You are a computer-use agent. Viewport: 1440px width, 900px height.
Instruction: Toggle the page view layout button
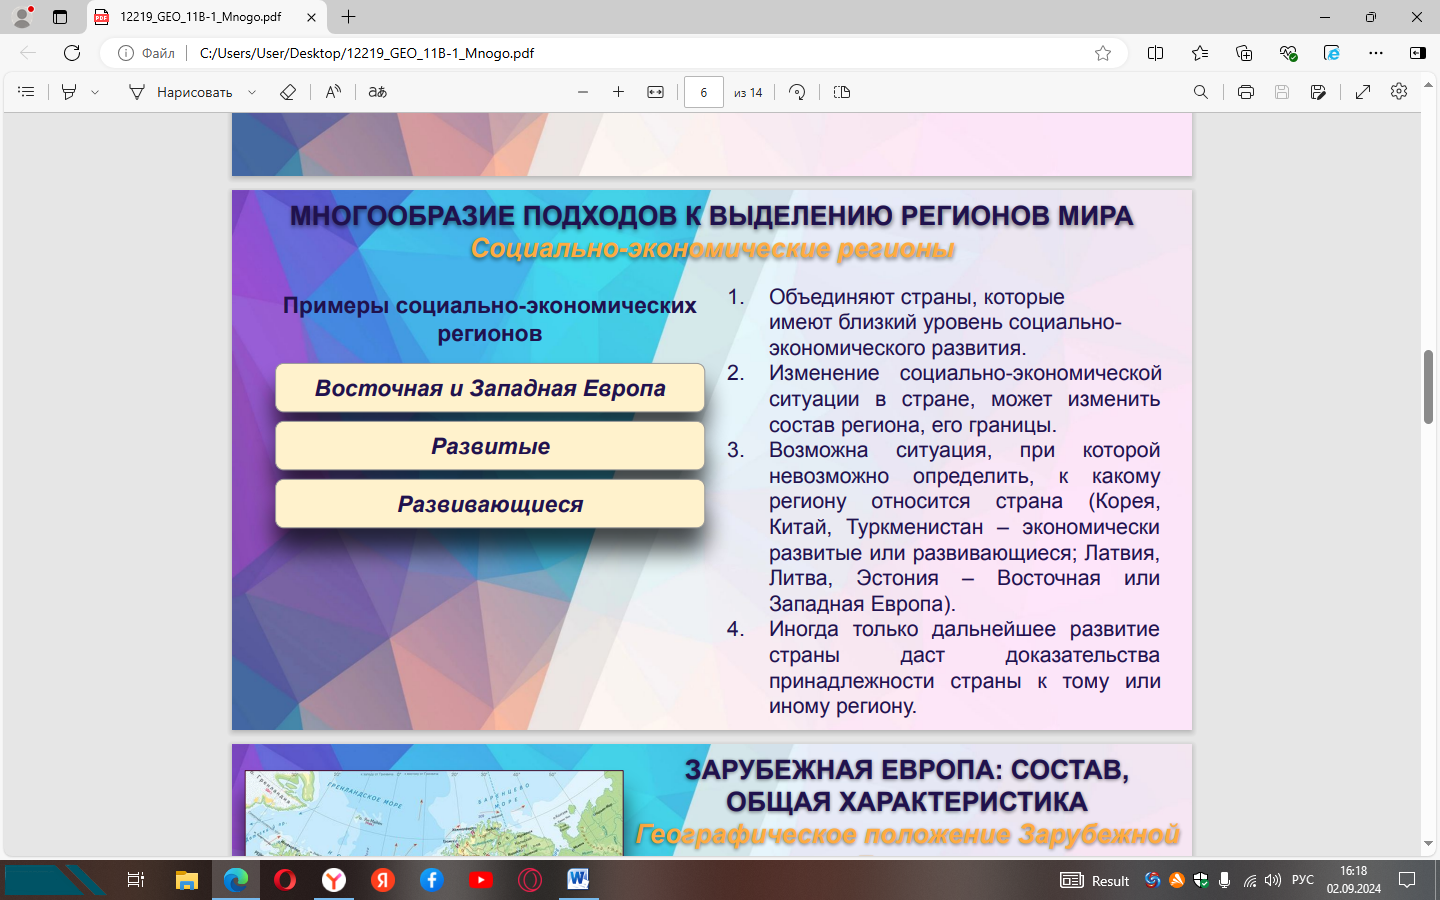(842, 92)
